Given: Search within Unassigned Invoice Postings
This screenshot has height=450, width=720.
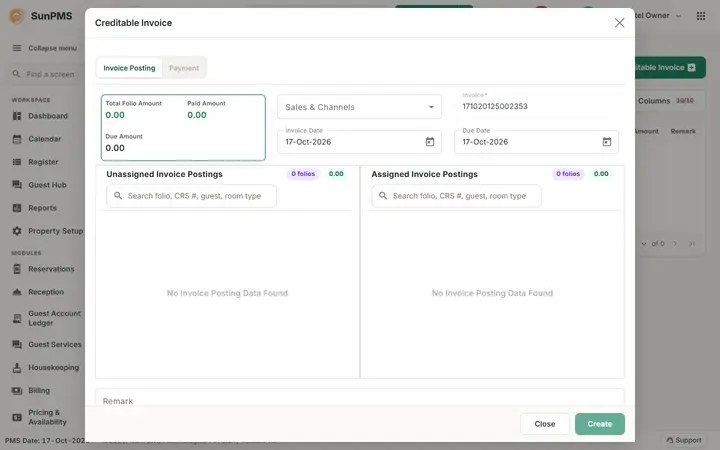Looking at the screenshot, I should click(x=191, y=196).
